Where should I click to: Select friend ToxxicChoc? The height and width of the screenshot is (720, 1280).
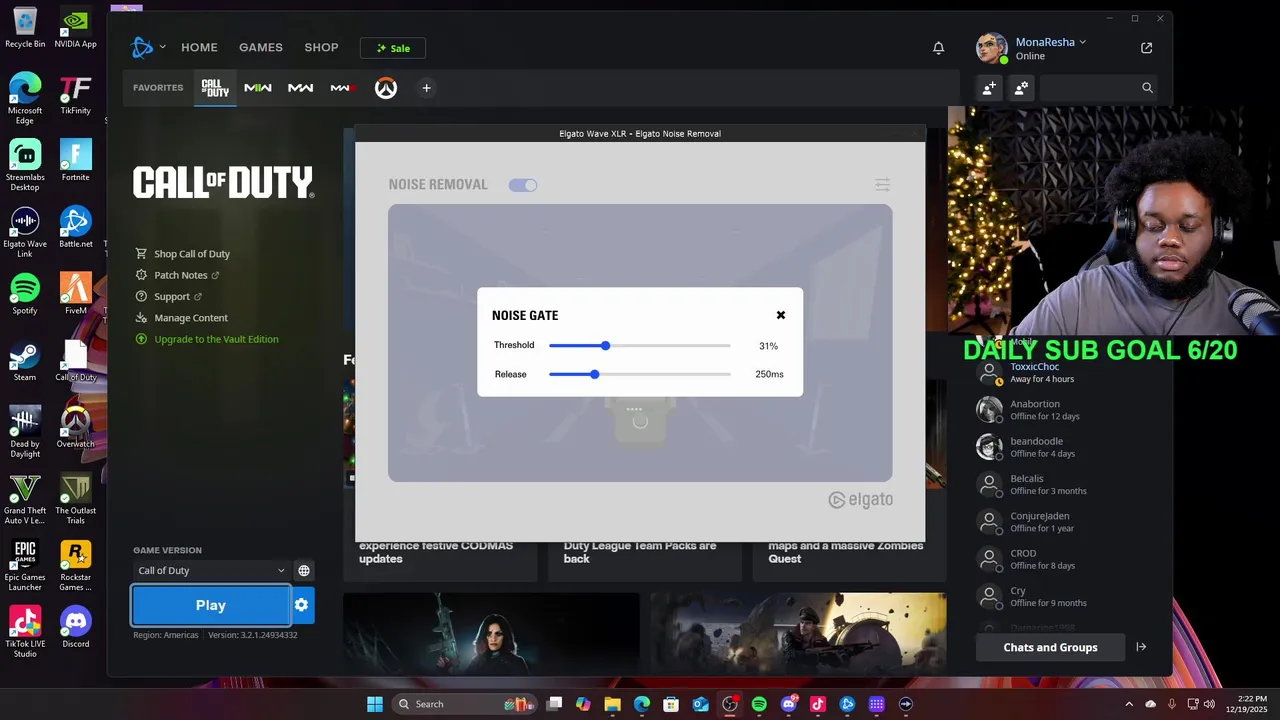1060,372
